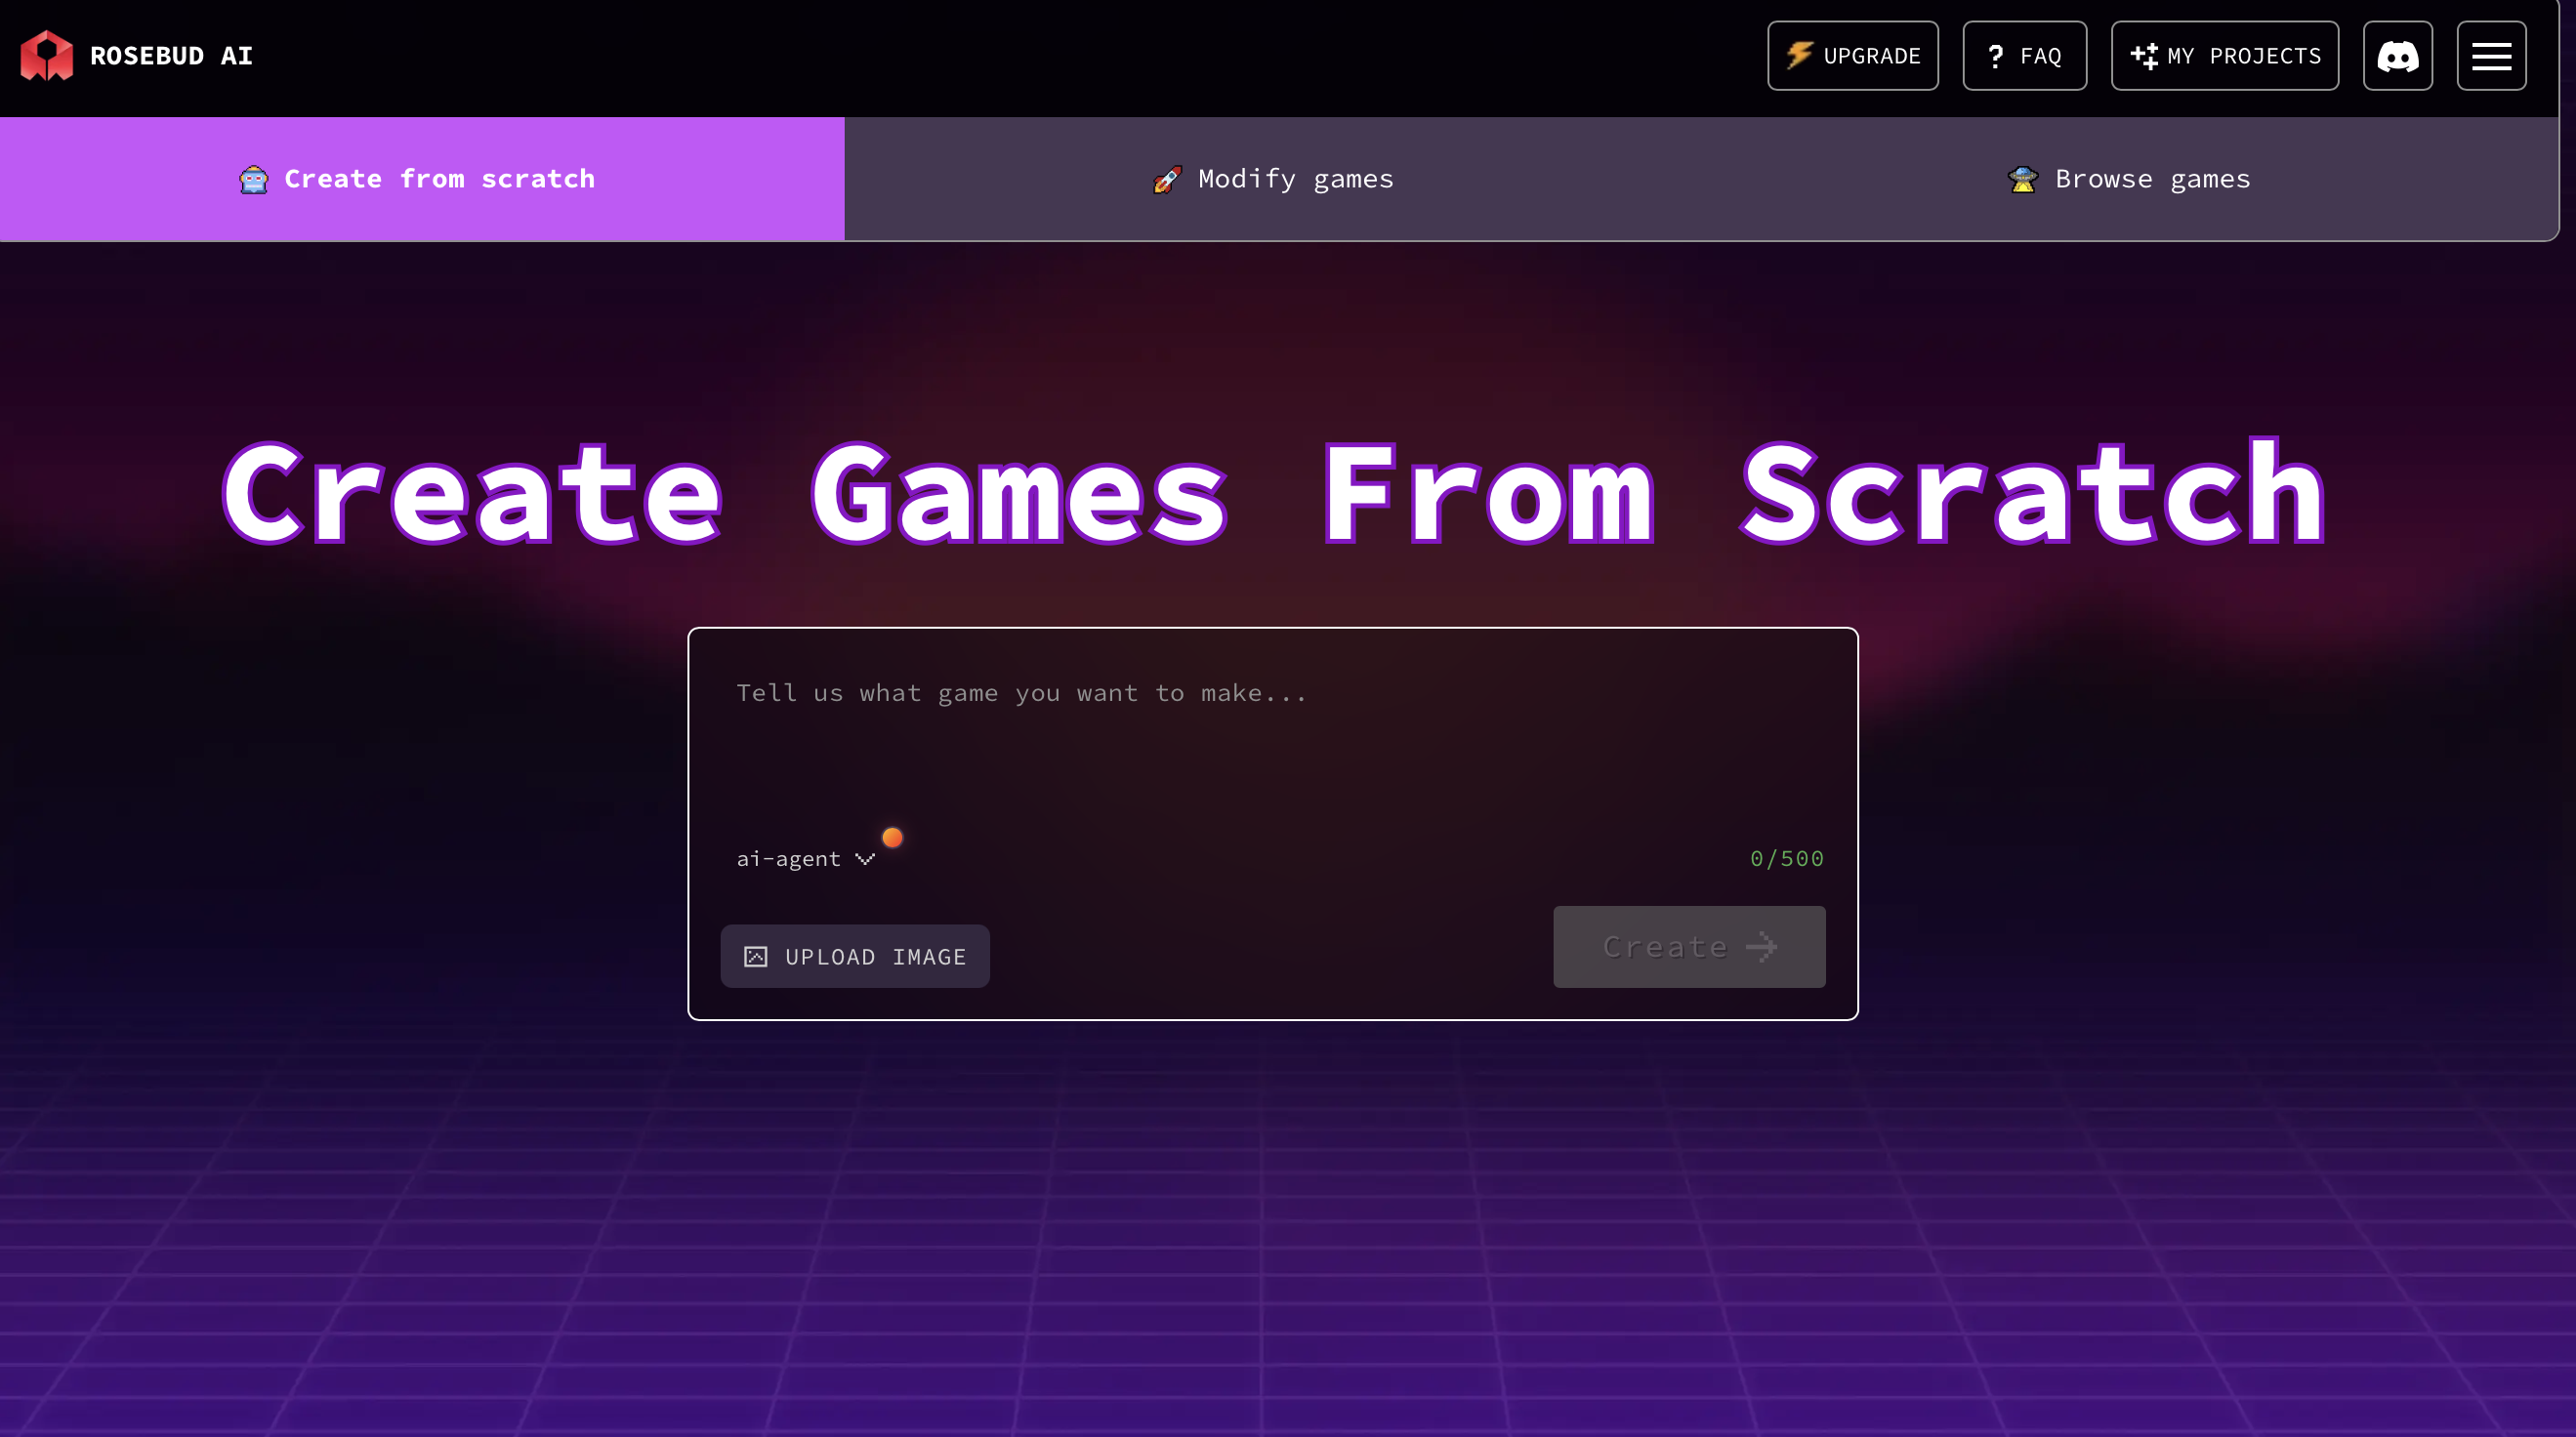This screenshot has width=2576, height=1437.
Task: Click the ROSEBUD AI brand text
Action: pos(171,56)
